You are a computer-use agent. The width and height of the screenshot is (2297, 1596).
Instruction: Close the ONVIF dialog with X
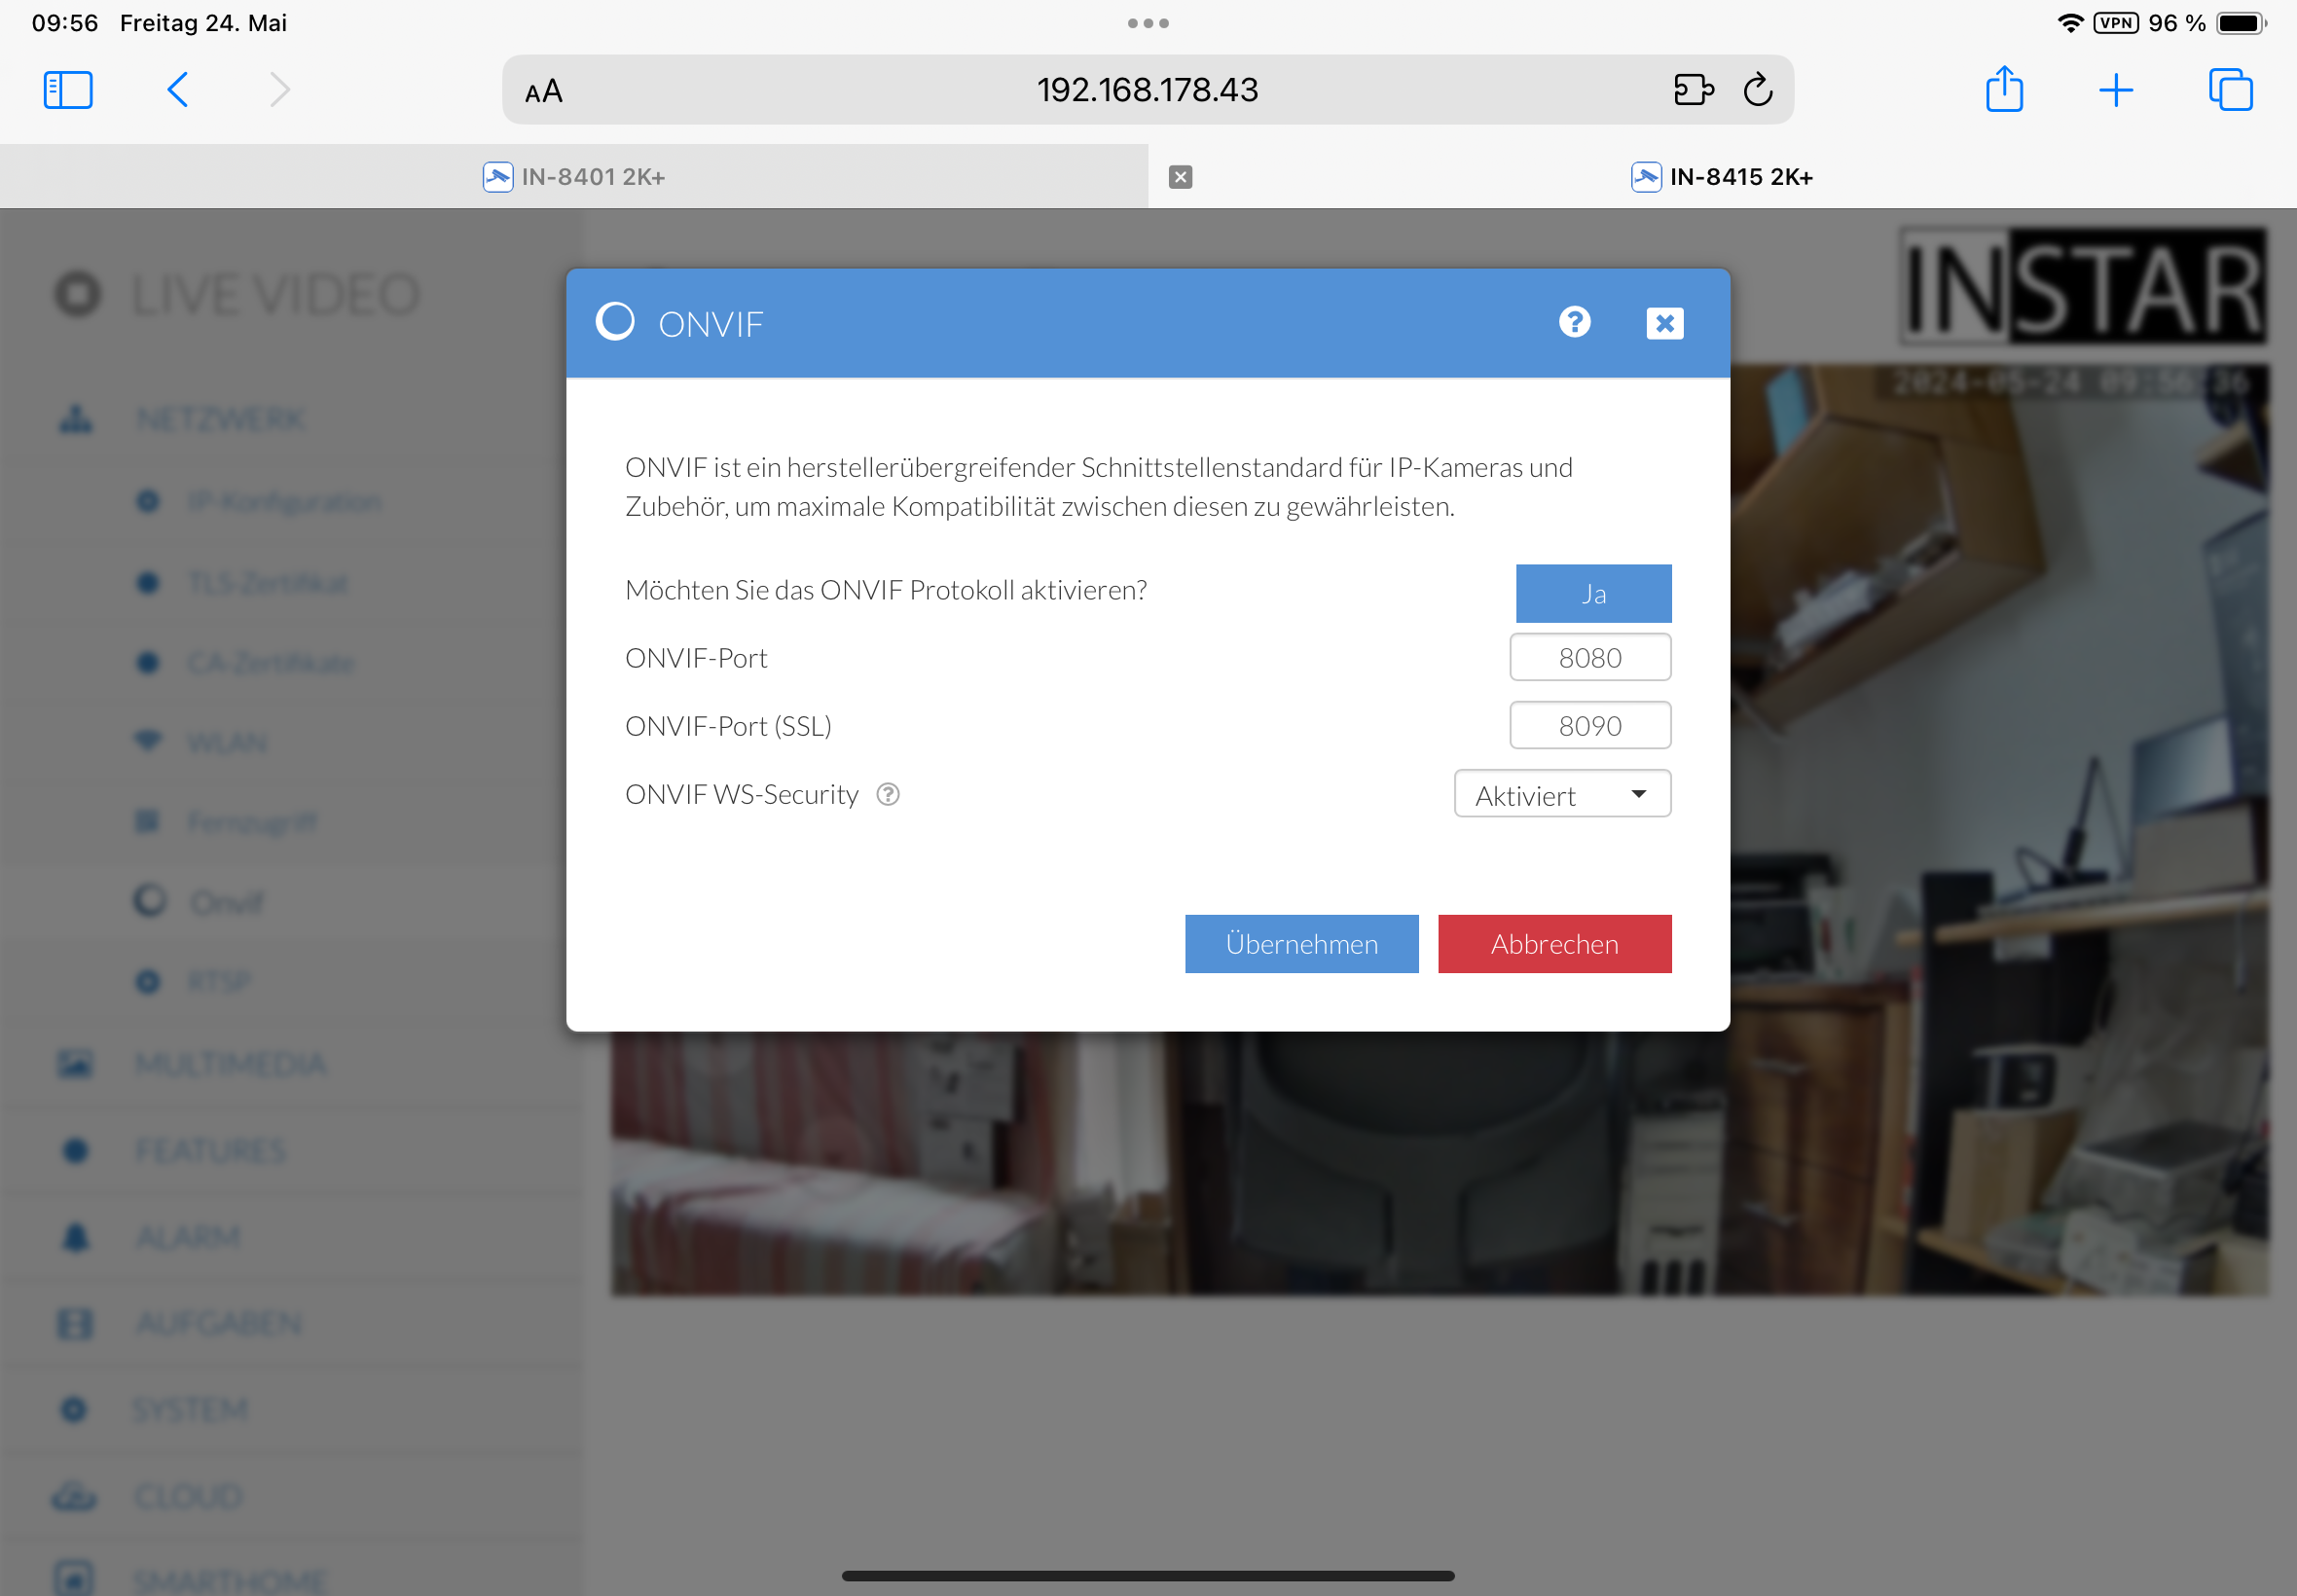point(1664,323)
